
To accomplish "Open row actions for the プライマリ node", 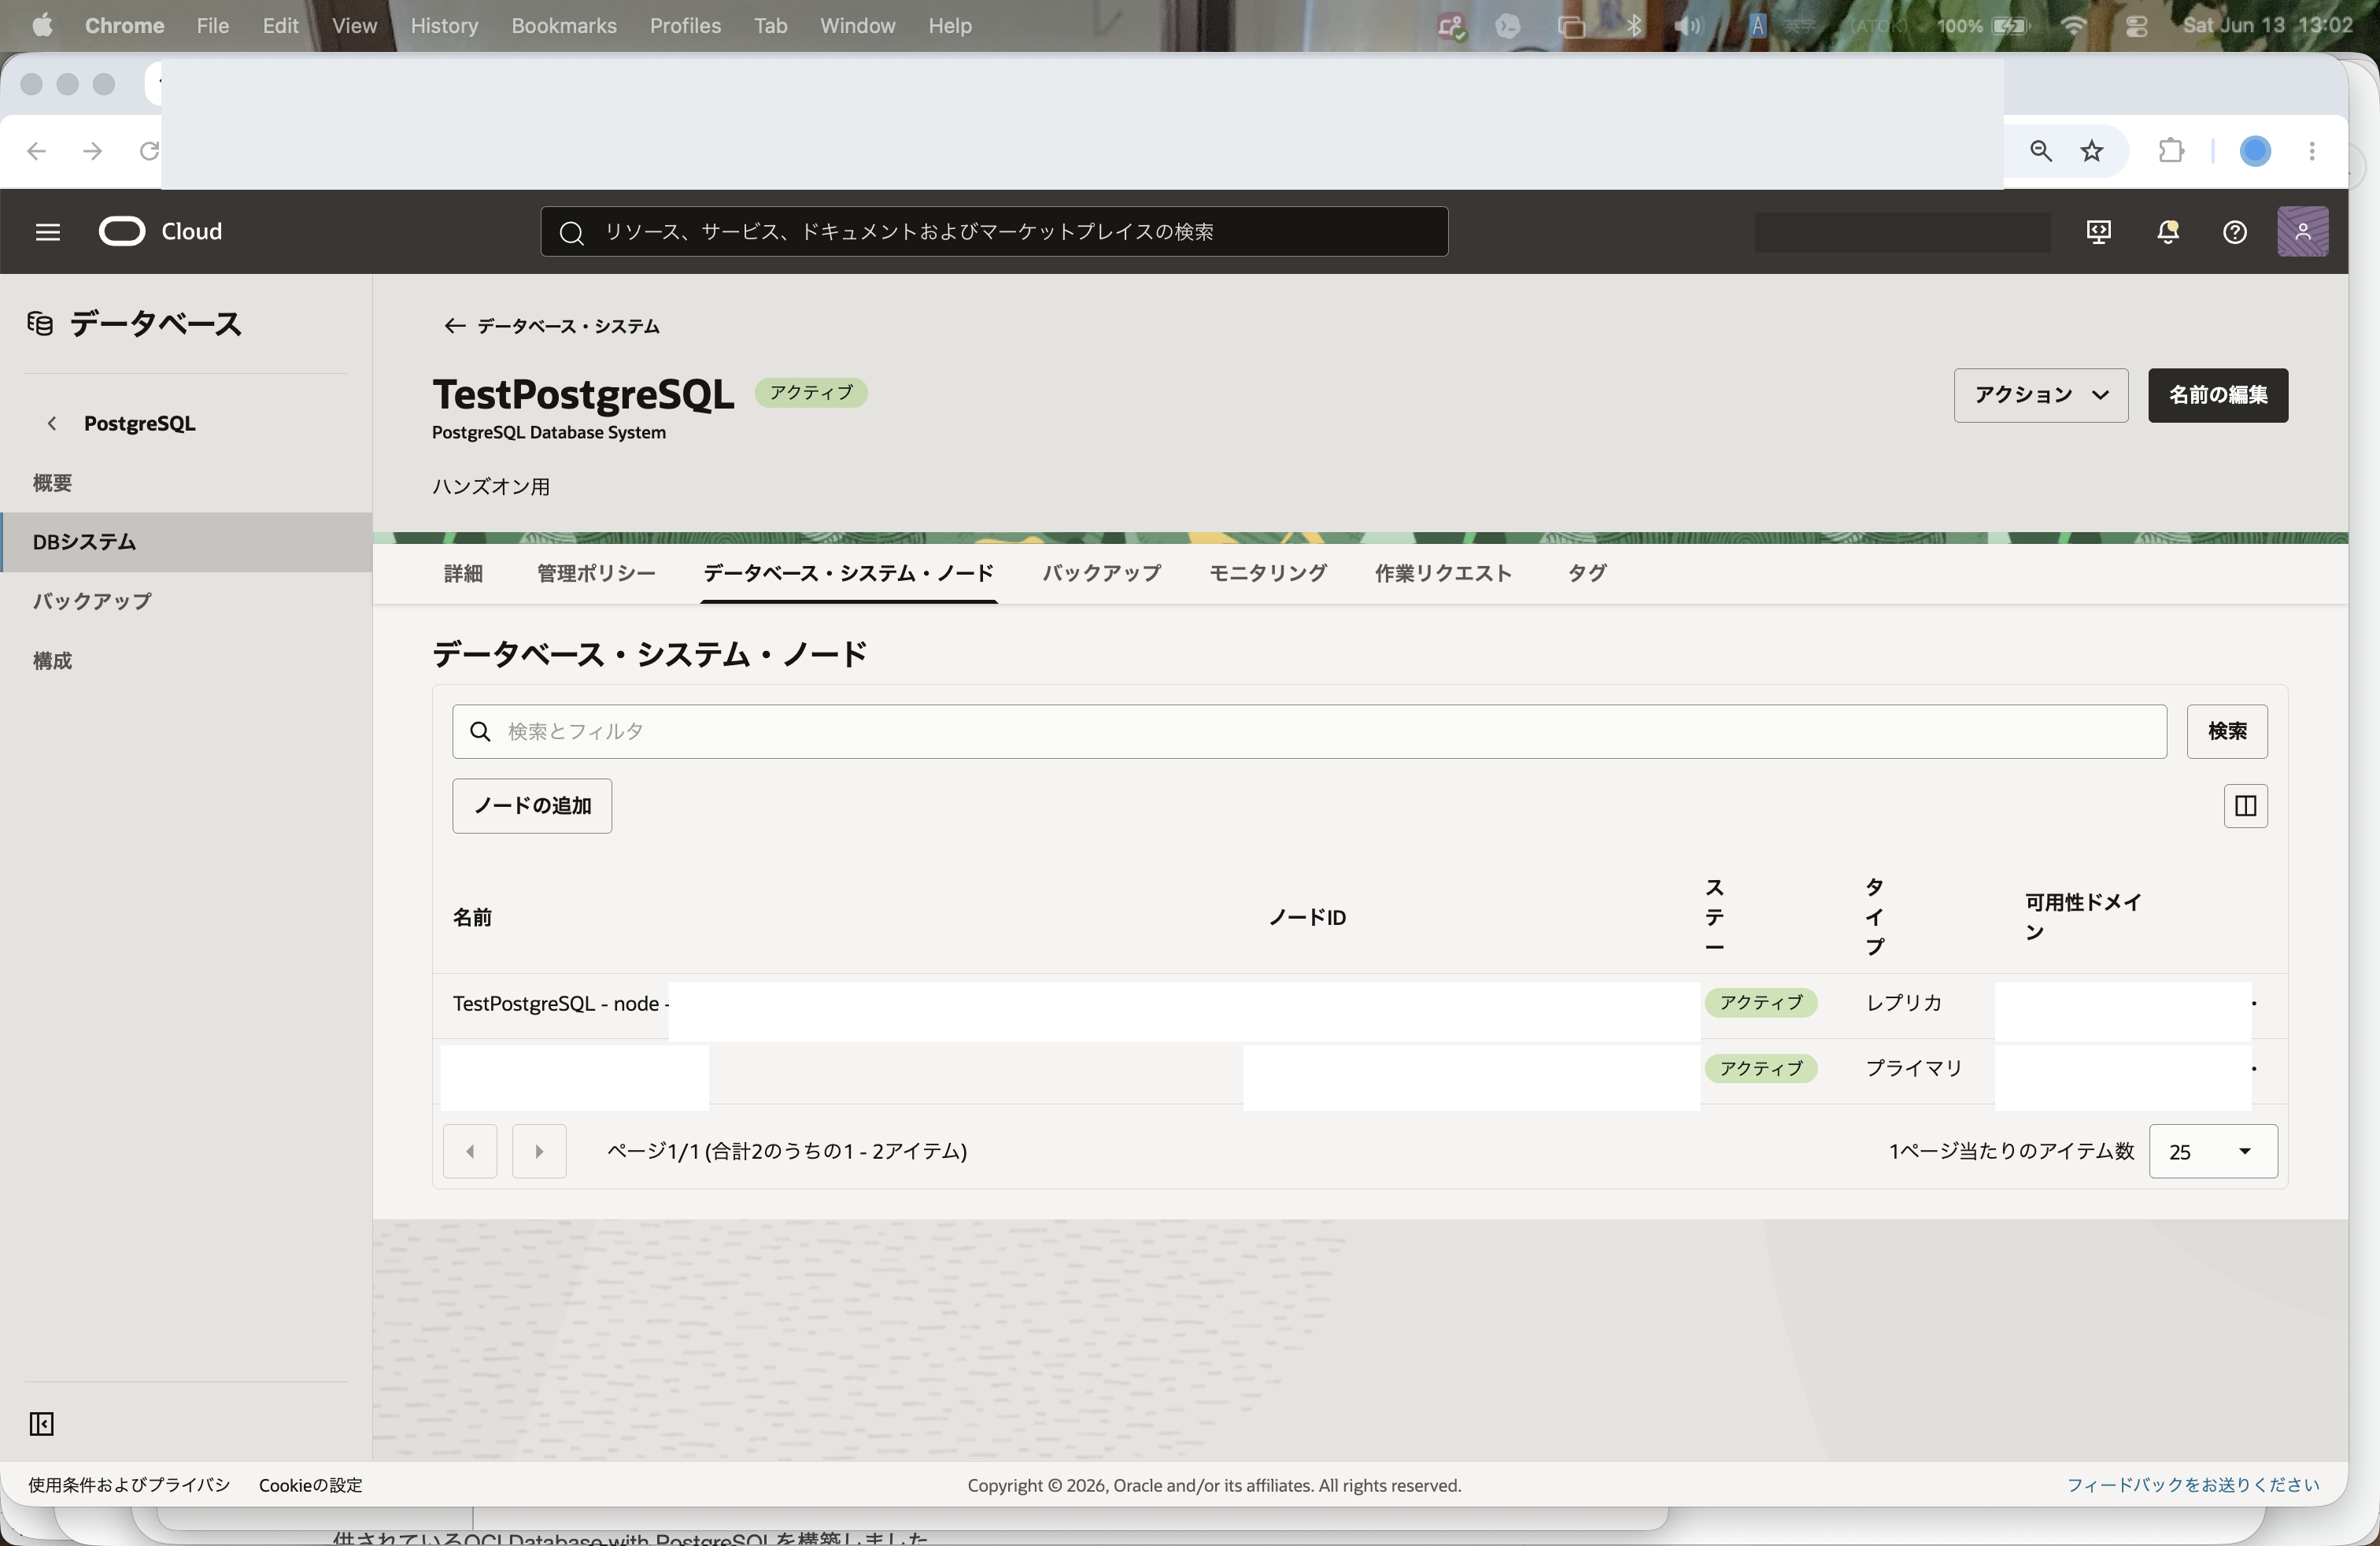I will [2253, 1069].
